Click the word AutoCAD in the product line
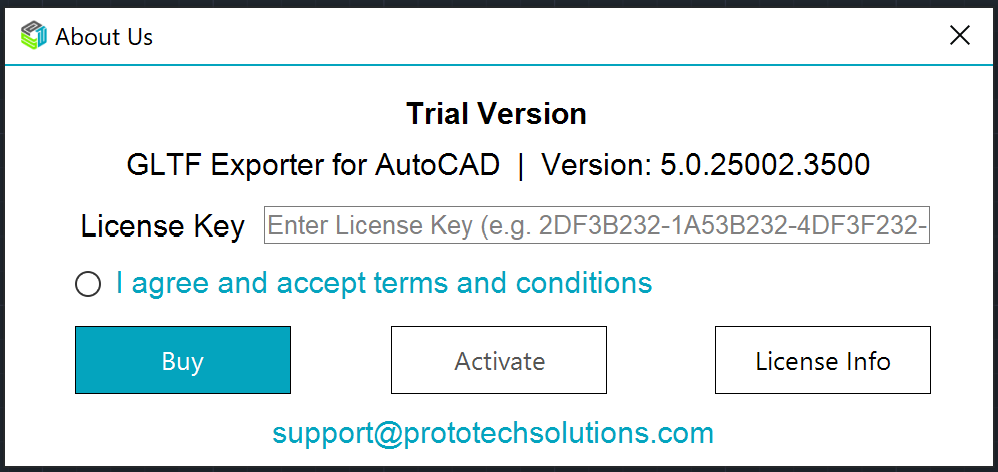998x472 pixels. [437, 164]
